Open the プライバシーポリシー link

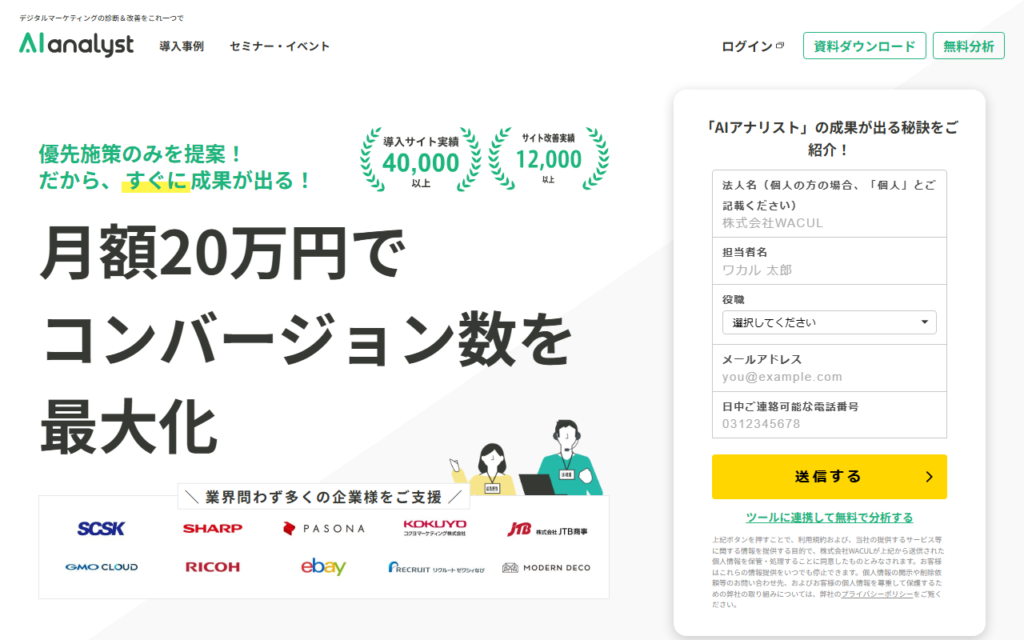click(877, 594)
